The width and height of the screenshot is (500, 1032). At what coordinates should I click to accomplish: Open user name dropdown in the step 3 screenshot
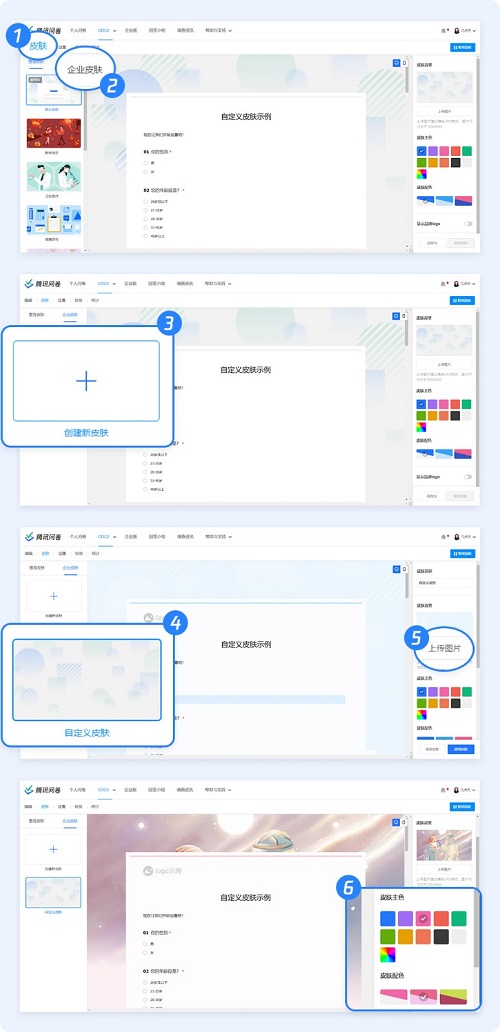point(468,284)
